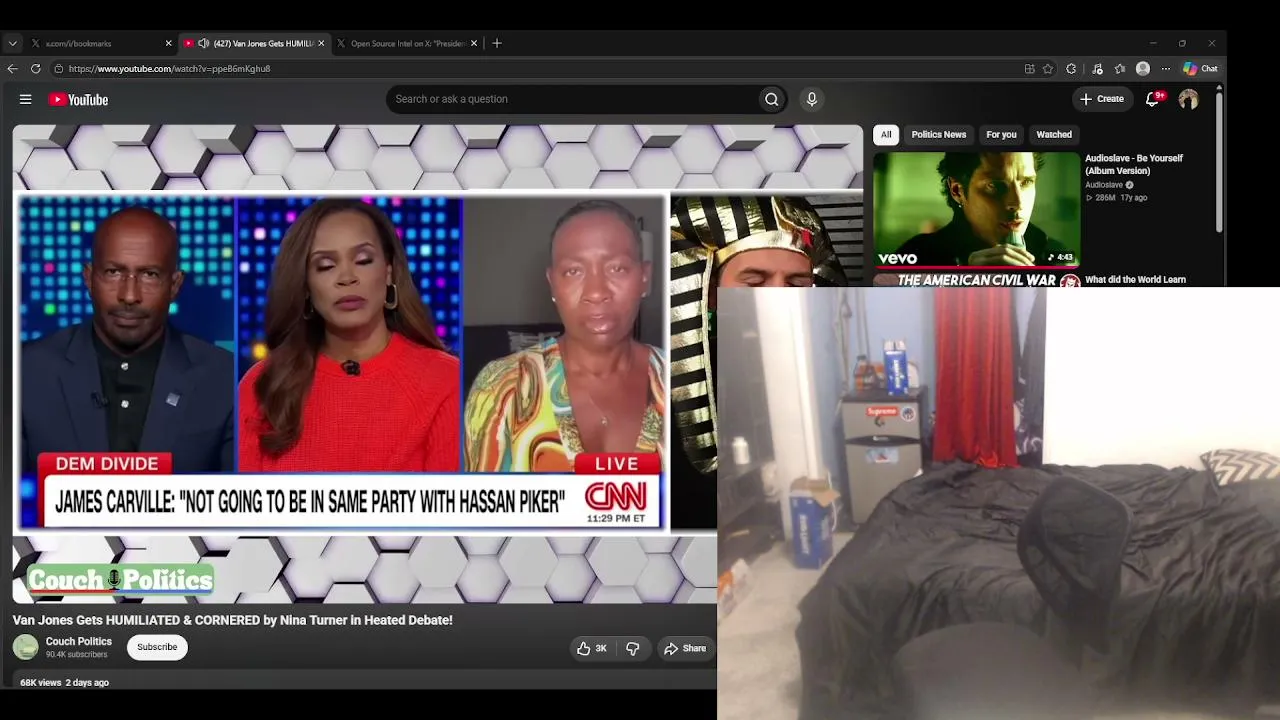Select the All filter chip

(886, 135)
